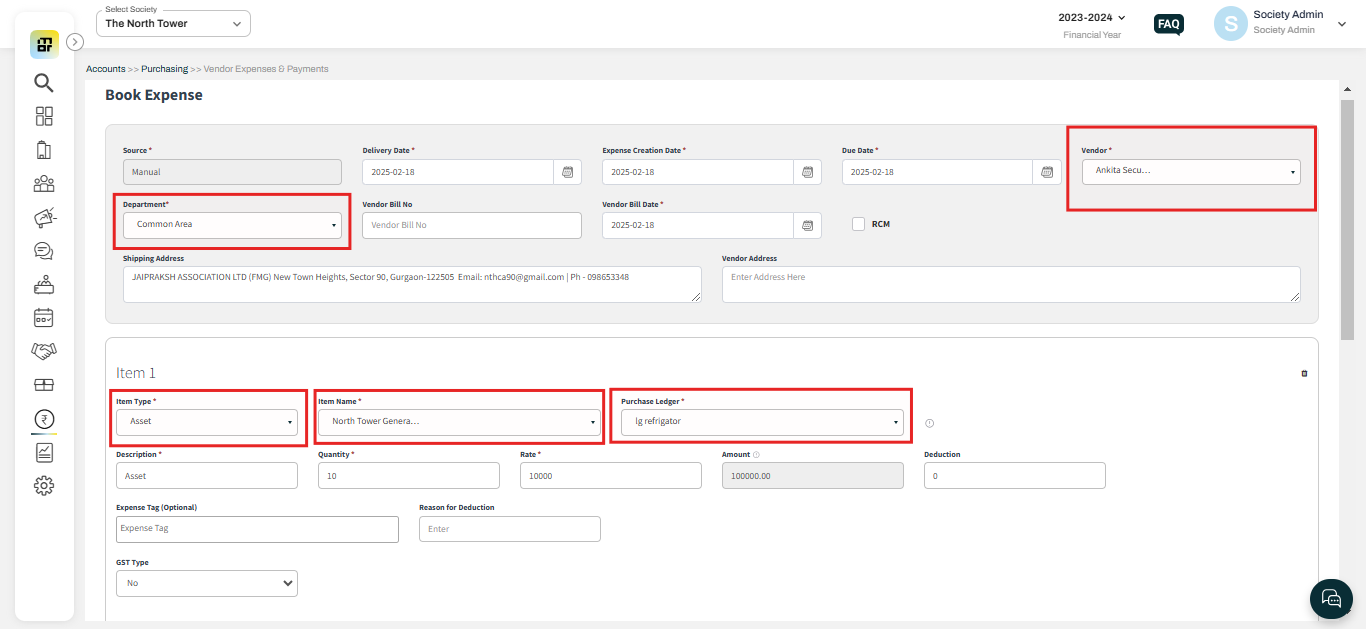Open the Department dropdown
The image size is (1366, 629).
[x=232, y=225]
